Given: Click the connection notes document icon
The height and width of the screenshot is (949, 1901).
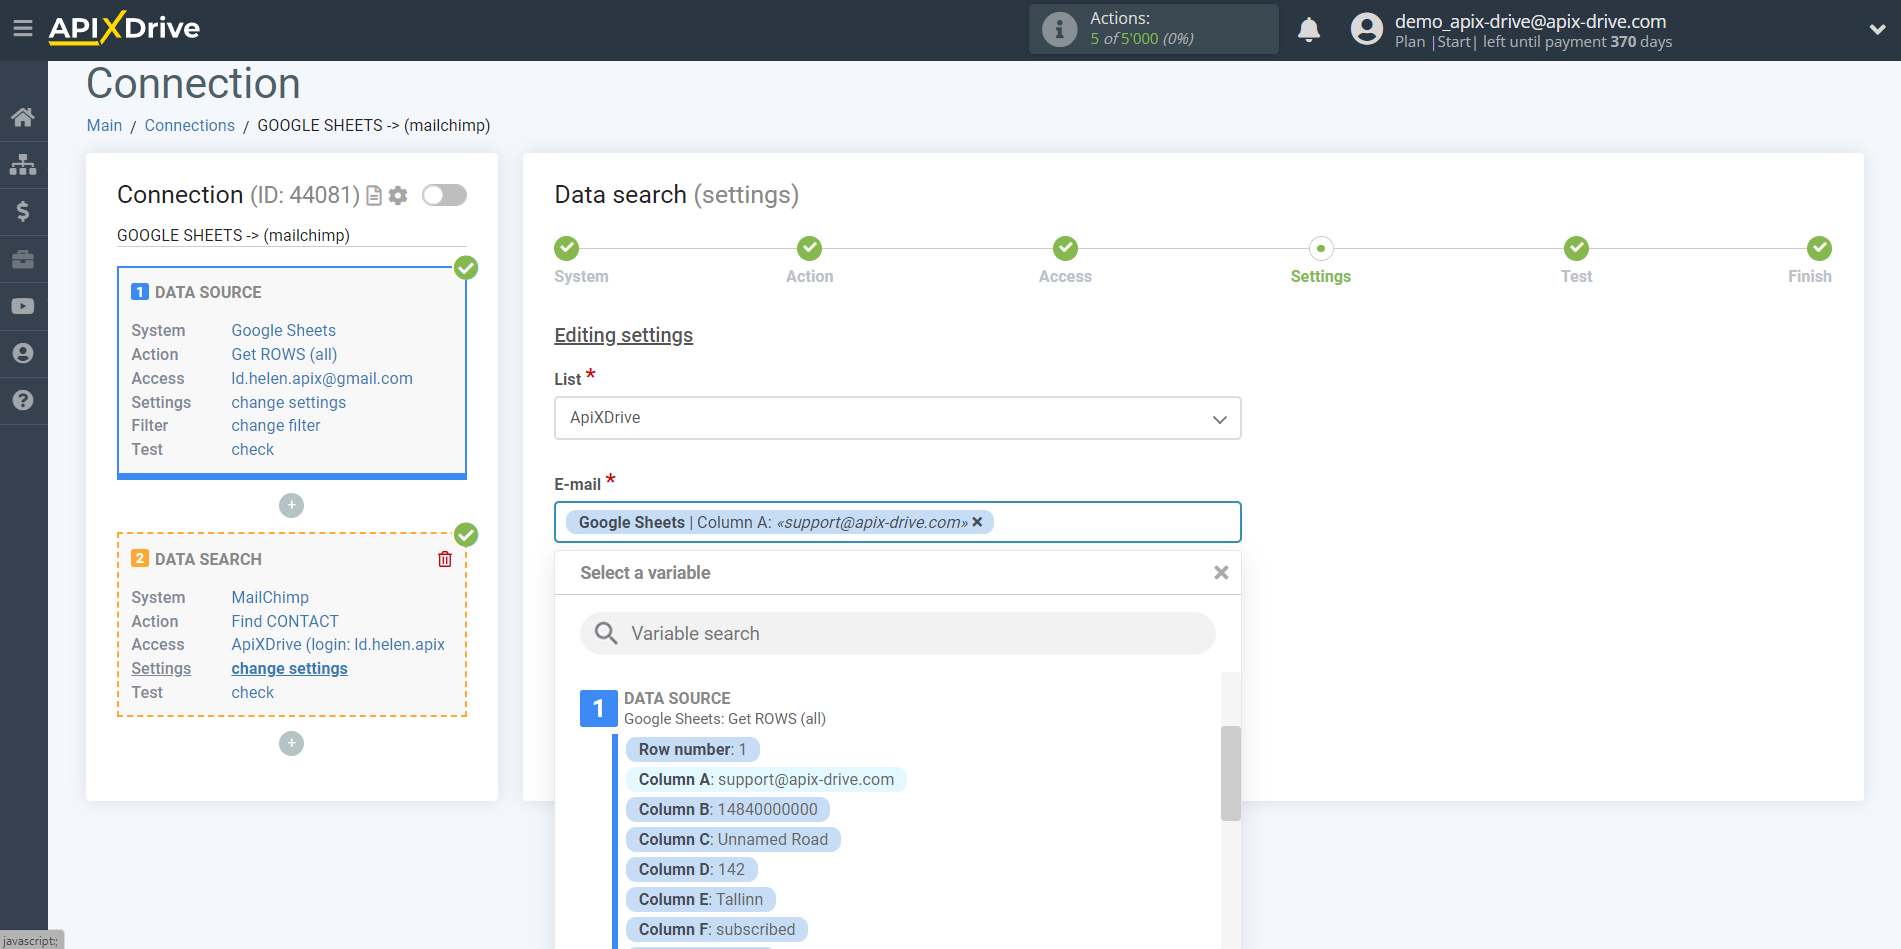Looking at the screenshot, I should [374, 195].
